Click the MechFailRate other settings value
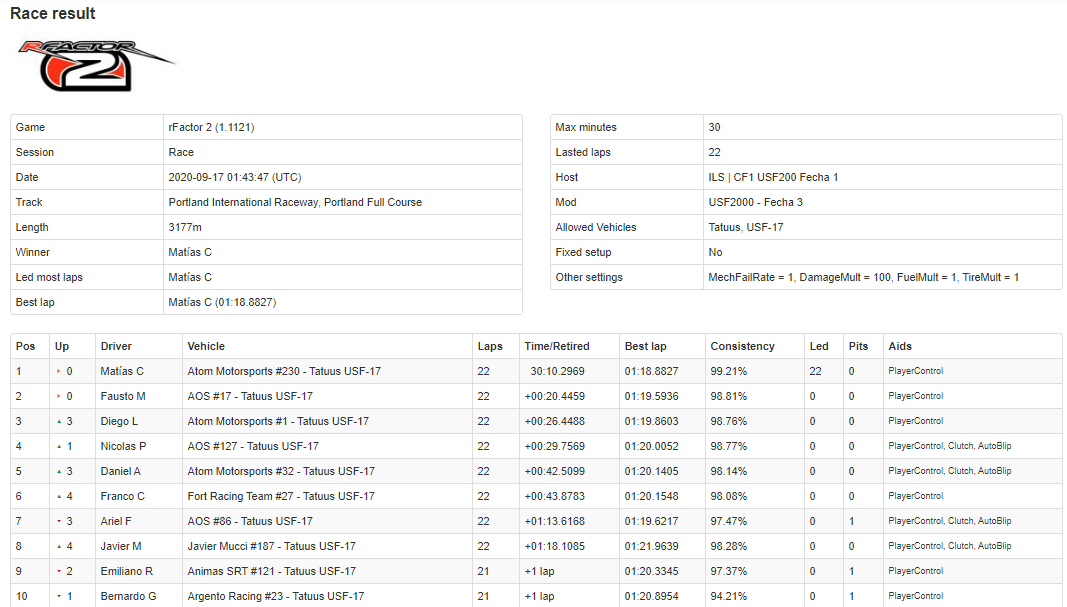 pos(864,277)
